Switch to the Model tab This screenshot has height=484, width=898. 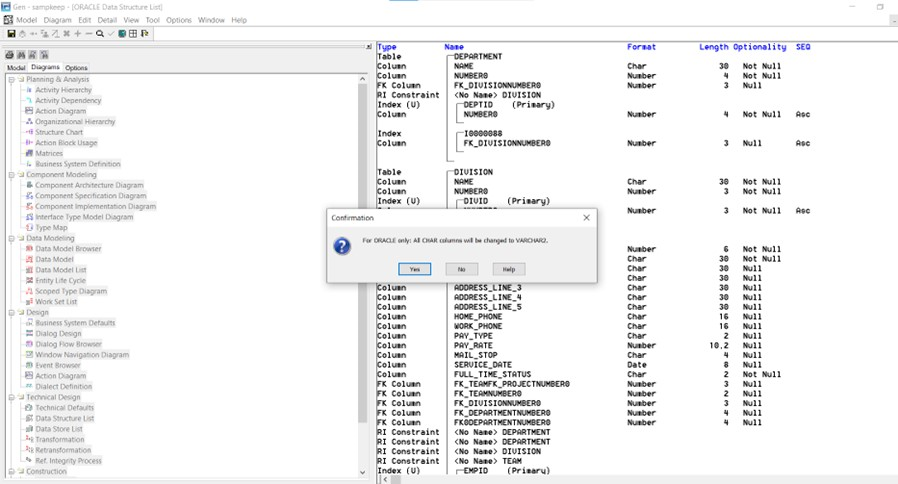tap(15, 68)
